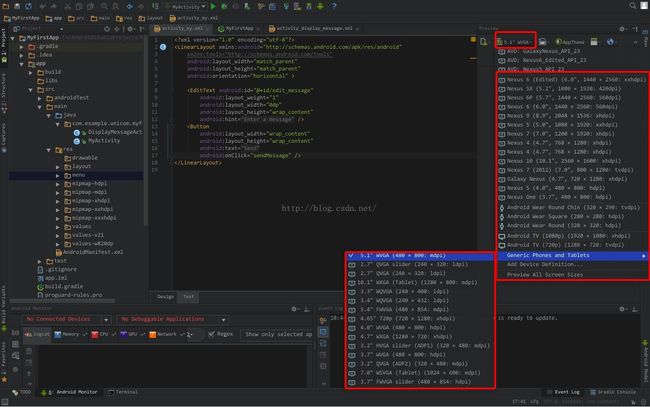
Task: Open the MyActivity run configuration dropdown
Action: (186, 7)
